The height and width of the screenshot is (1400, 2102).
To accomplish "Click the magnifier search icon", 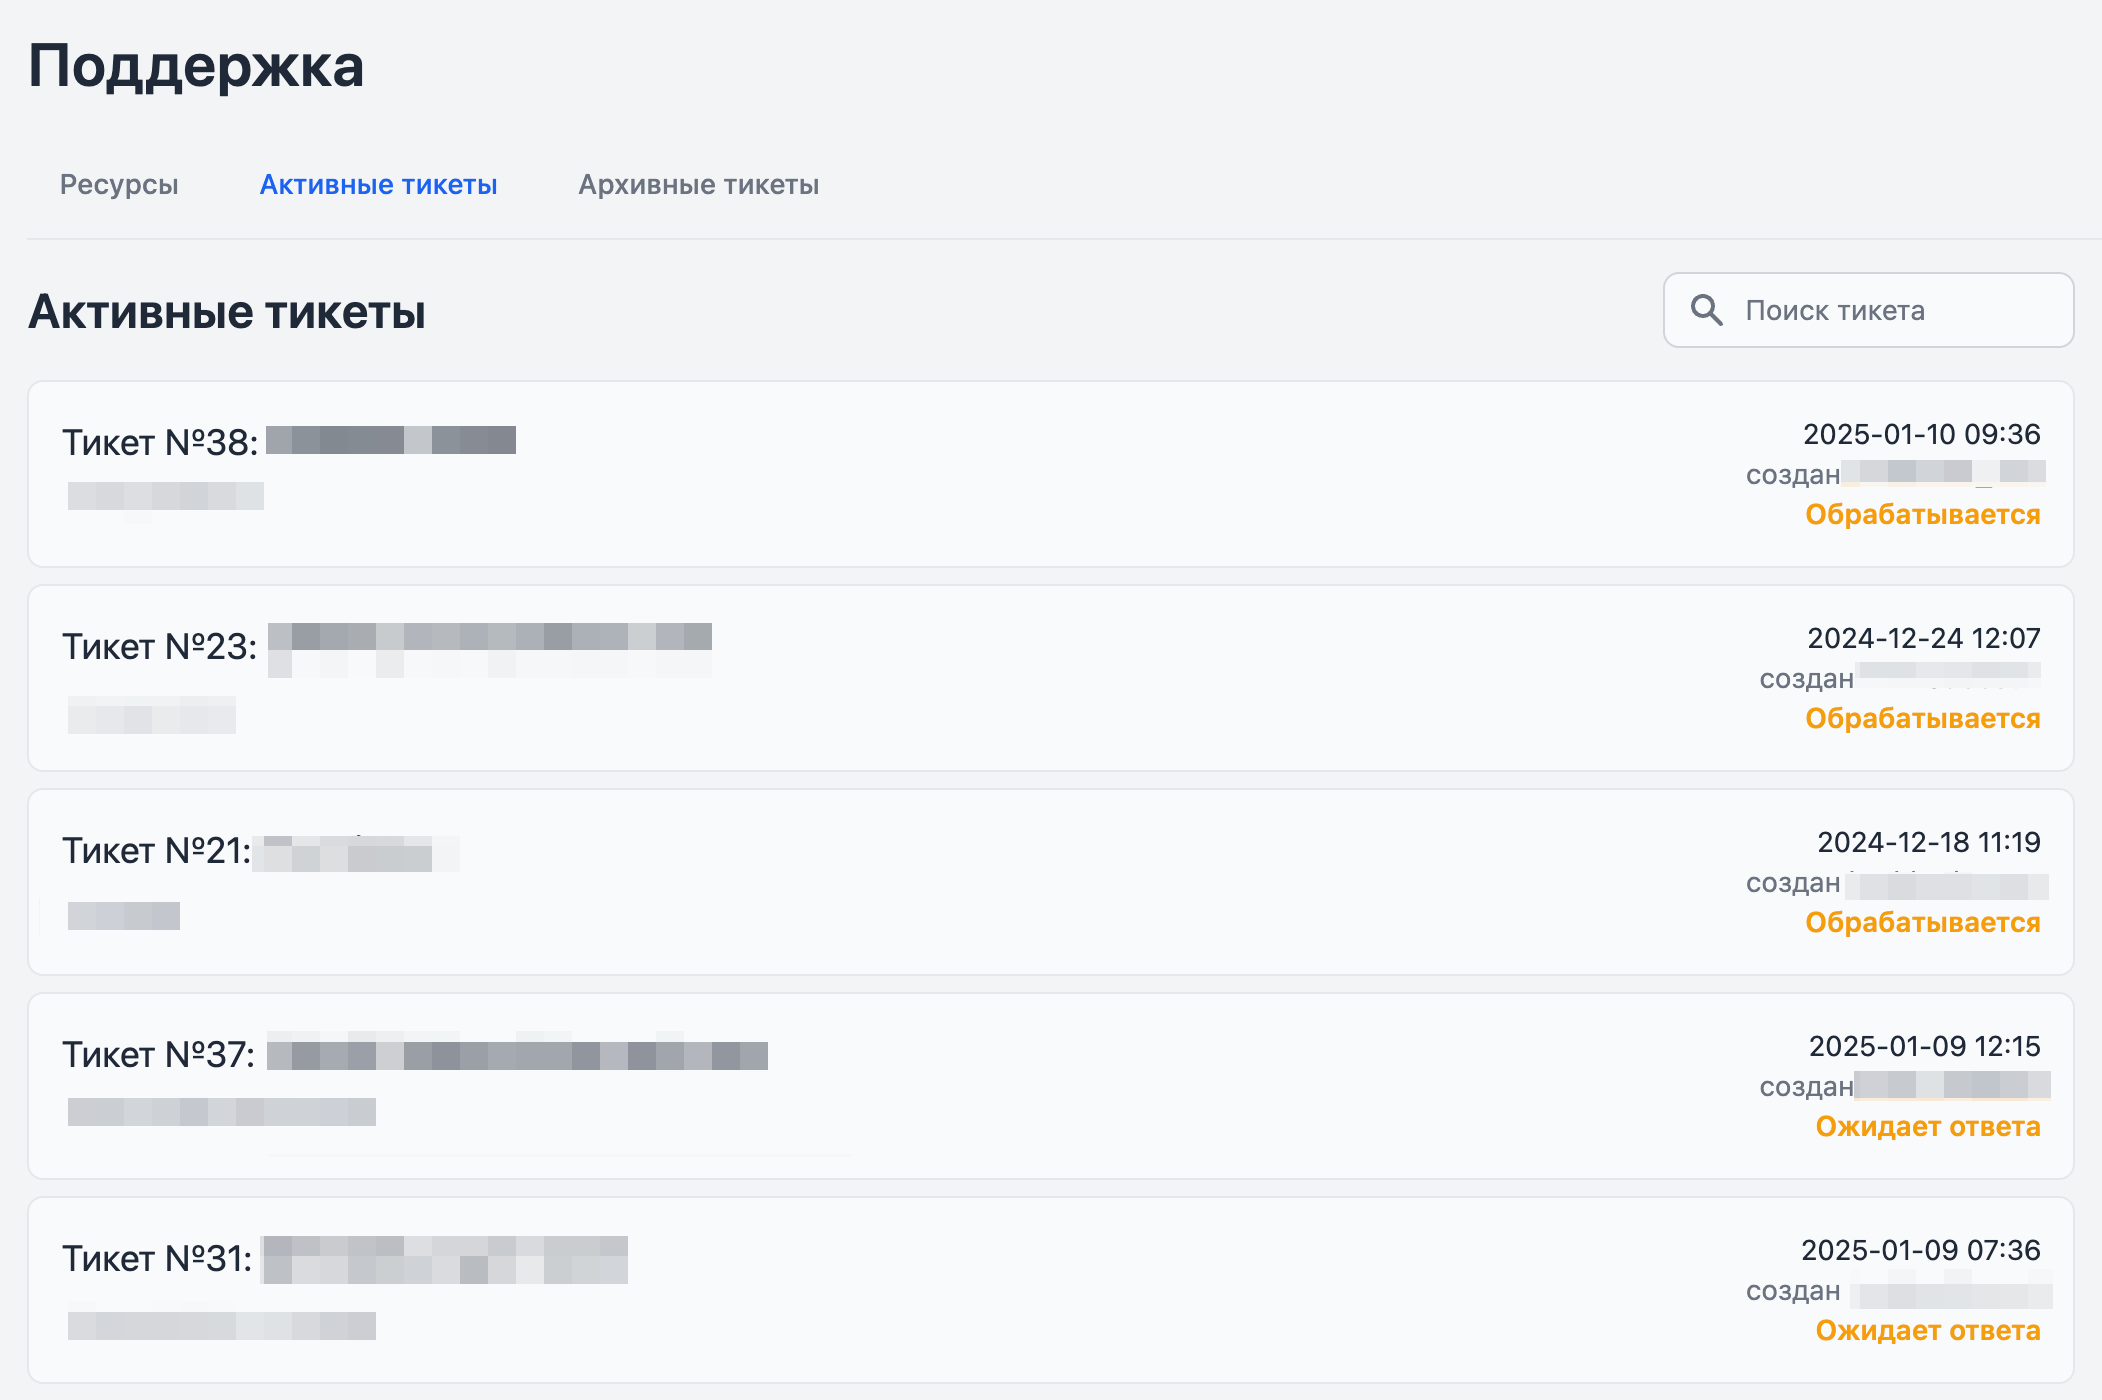I will (x=1706, y=310).
